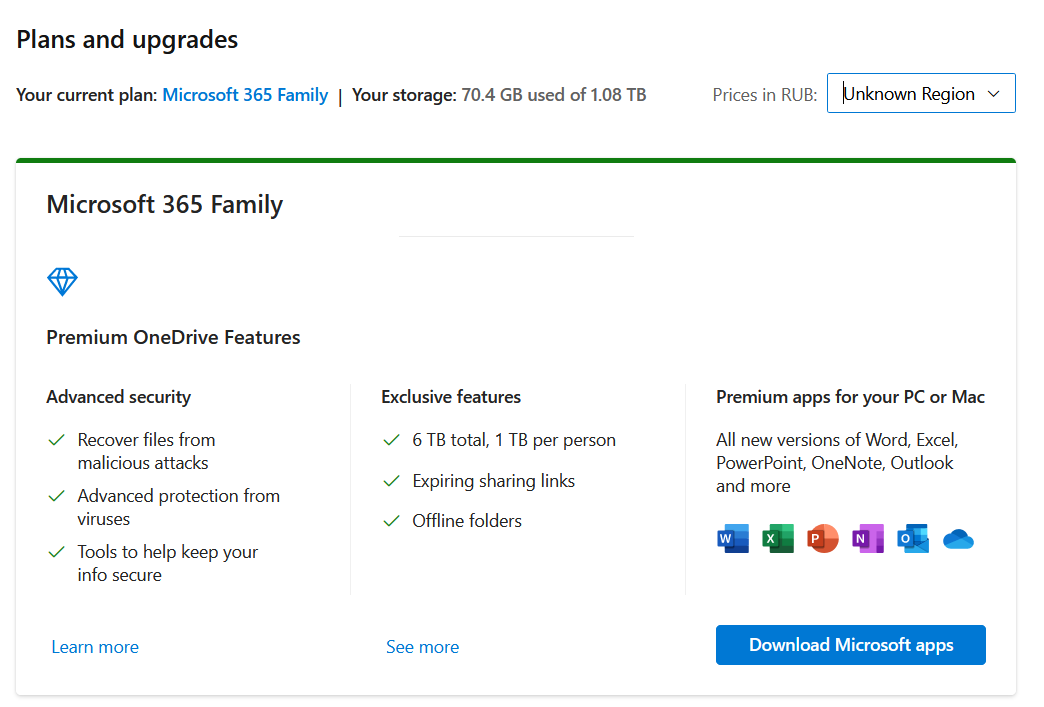Click checkmark beside Tools to help keep info secure
1044x707 pixels.
click(x=57, y=552)
